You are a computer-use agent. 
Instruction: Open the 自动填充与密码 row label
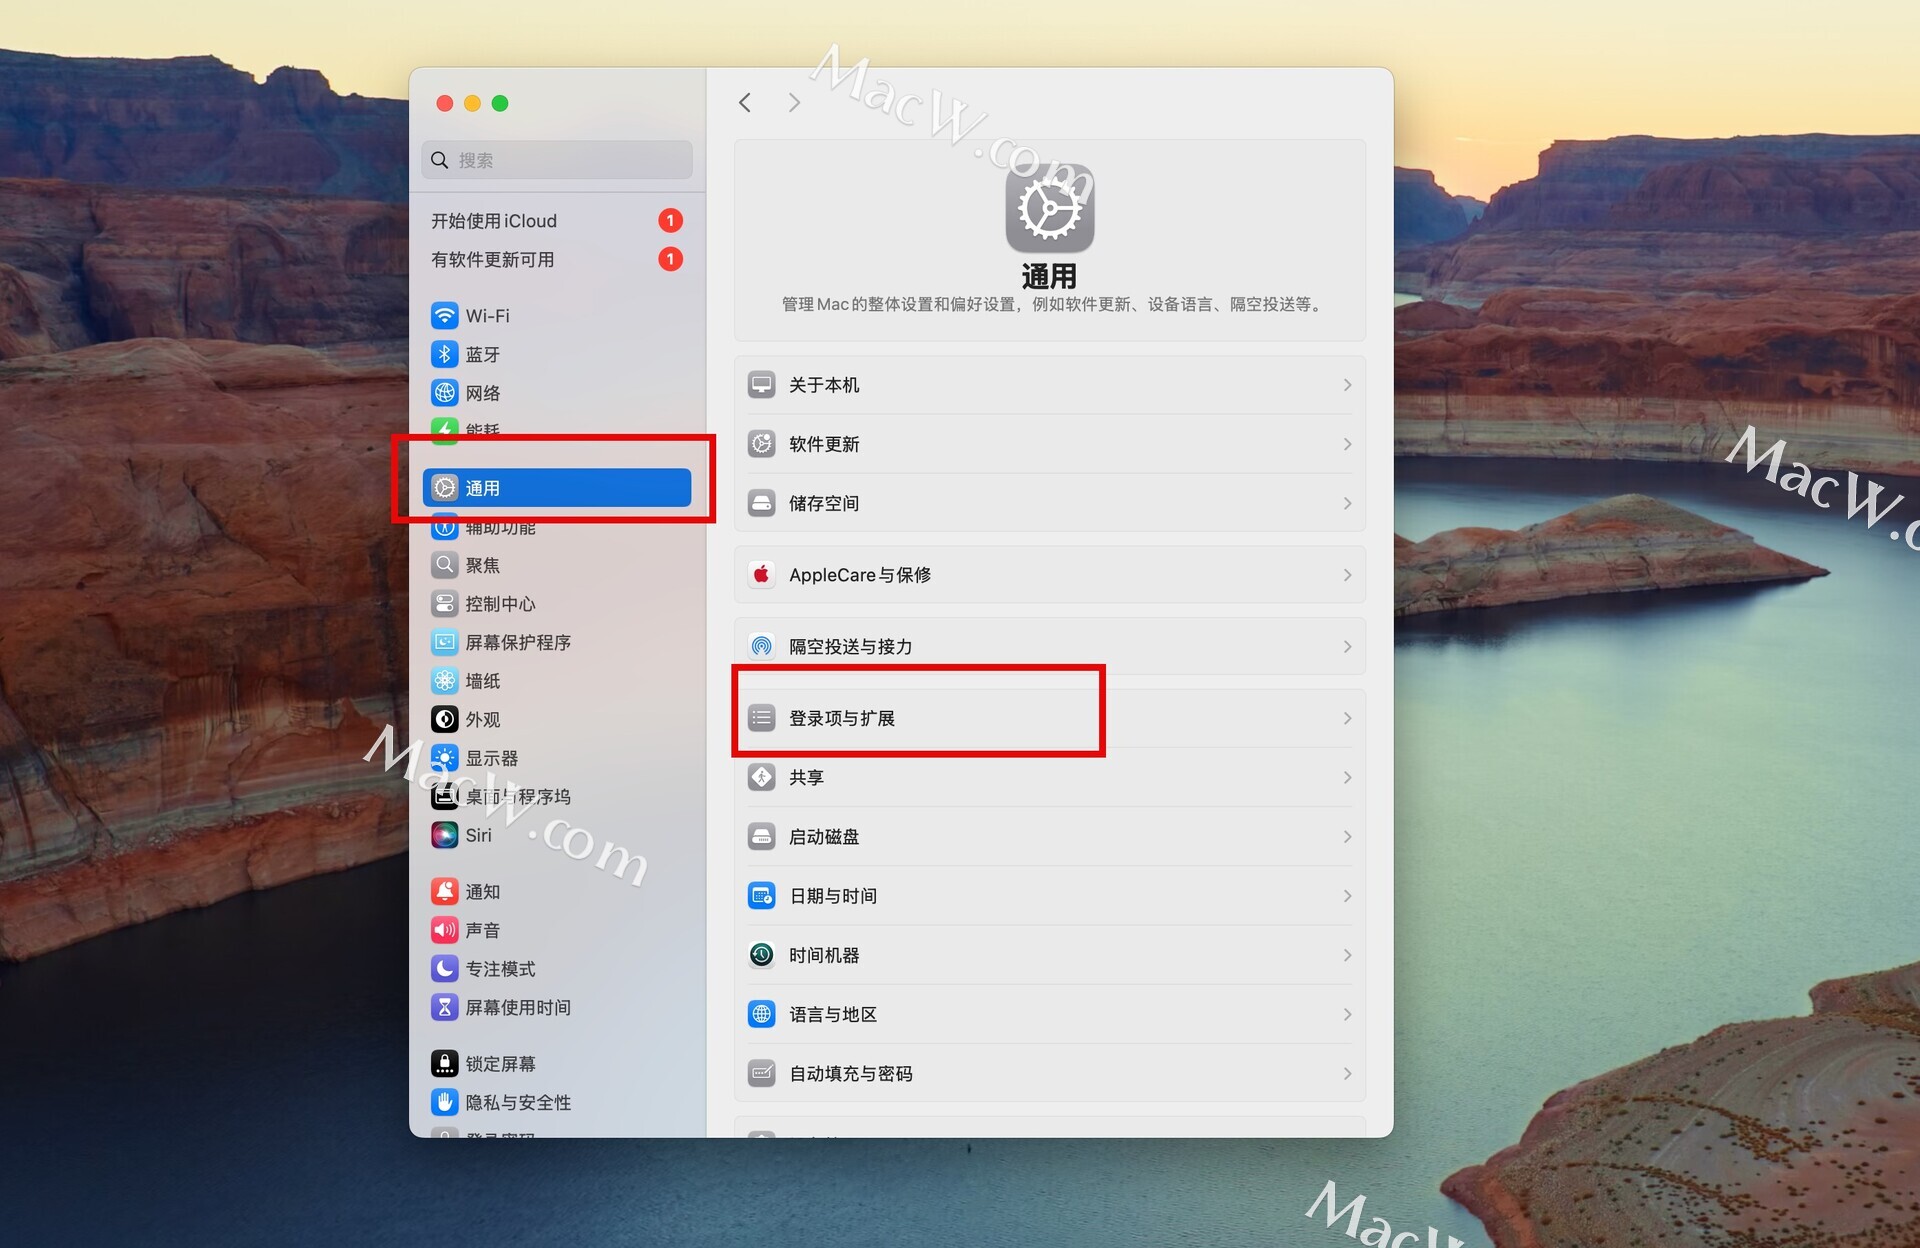[x=851, y=1074]
